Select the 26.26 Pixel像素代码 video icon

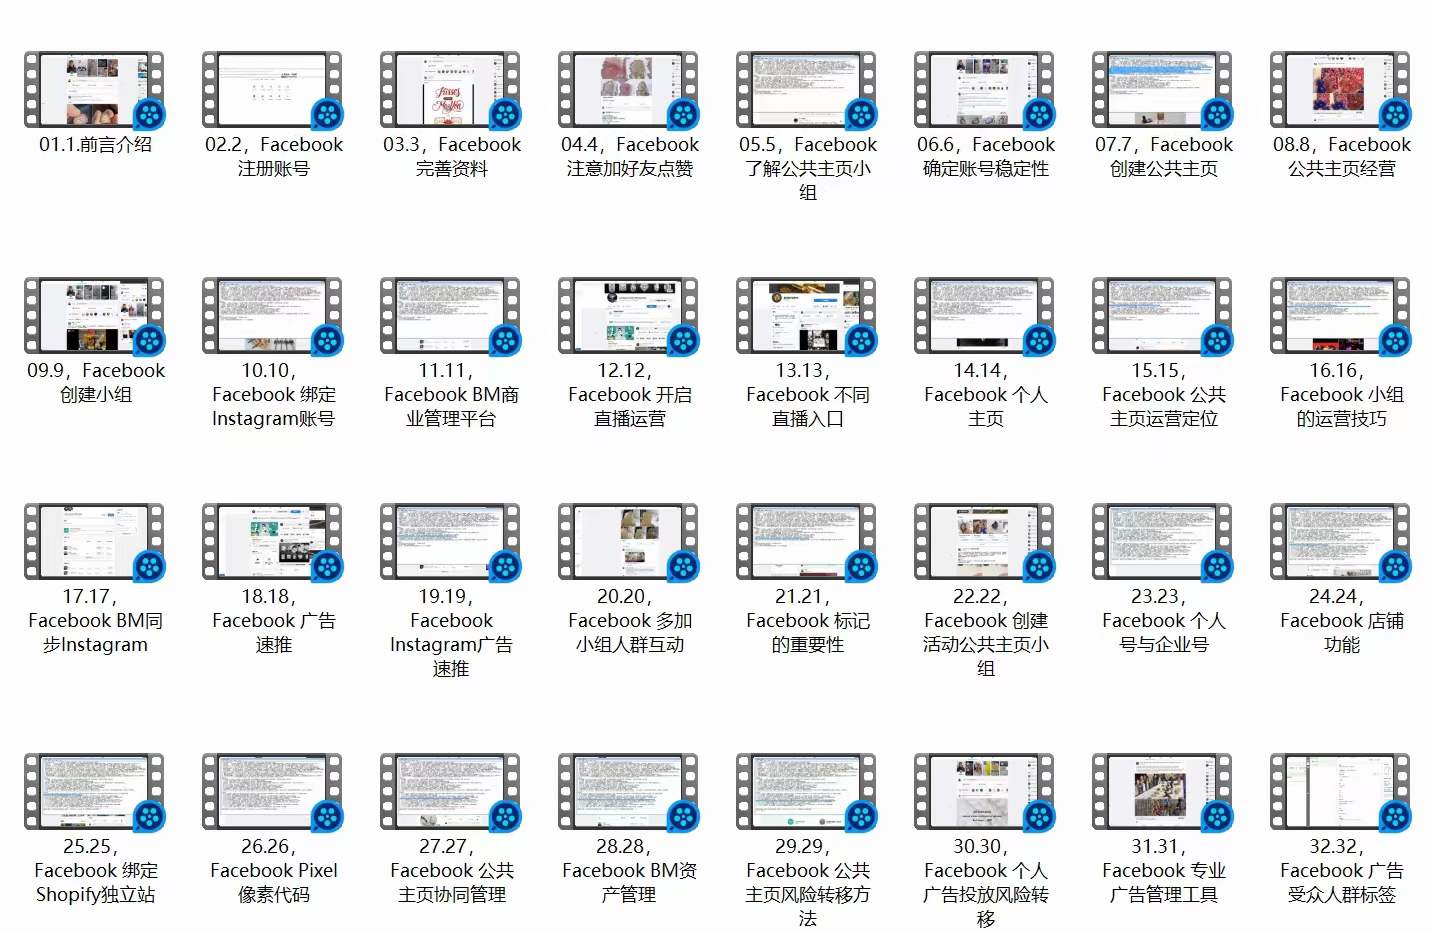(x=273, y=792)
